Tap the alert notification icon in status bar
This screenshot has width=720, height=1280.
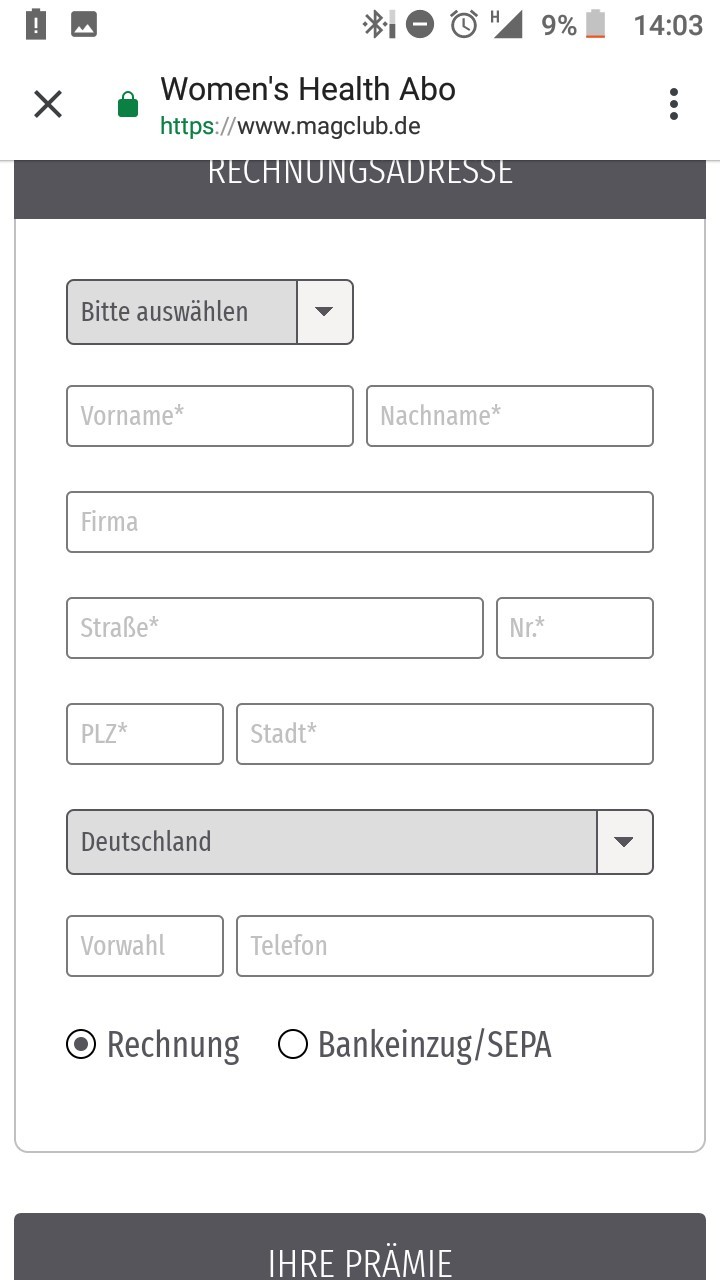coord(36,24)
